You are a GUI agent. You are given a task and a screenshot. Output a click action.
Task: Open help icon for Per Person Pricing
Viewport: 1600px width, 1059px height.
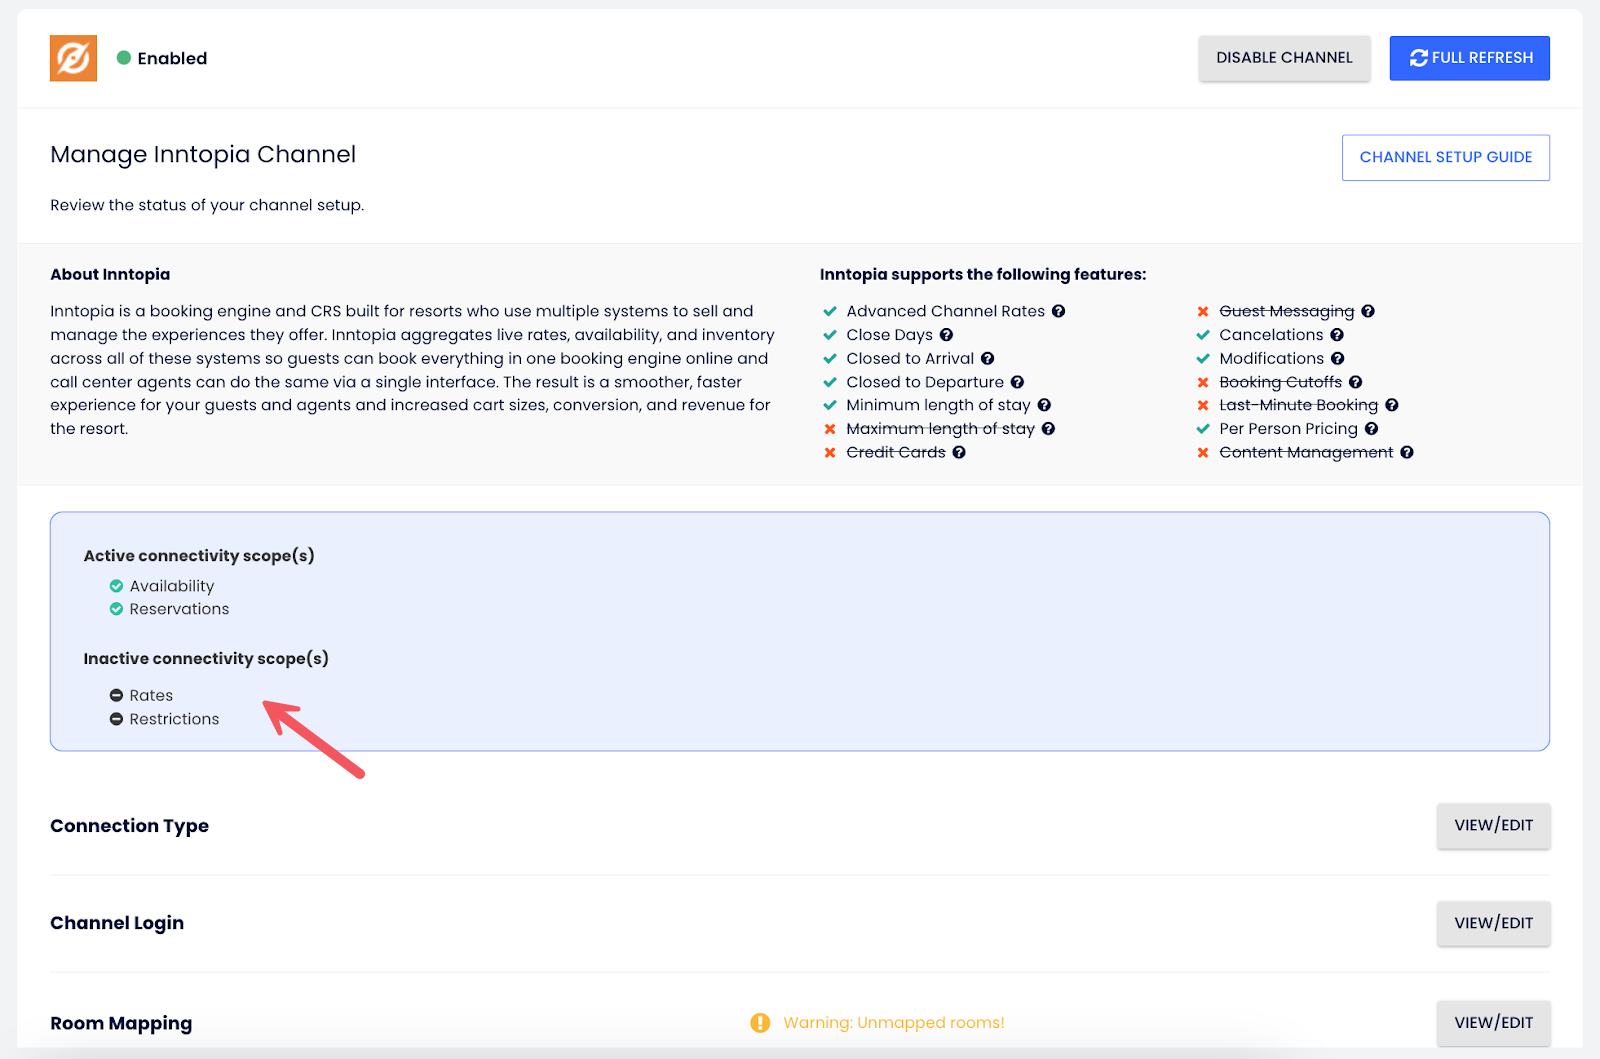click(x=1372, y=429)
